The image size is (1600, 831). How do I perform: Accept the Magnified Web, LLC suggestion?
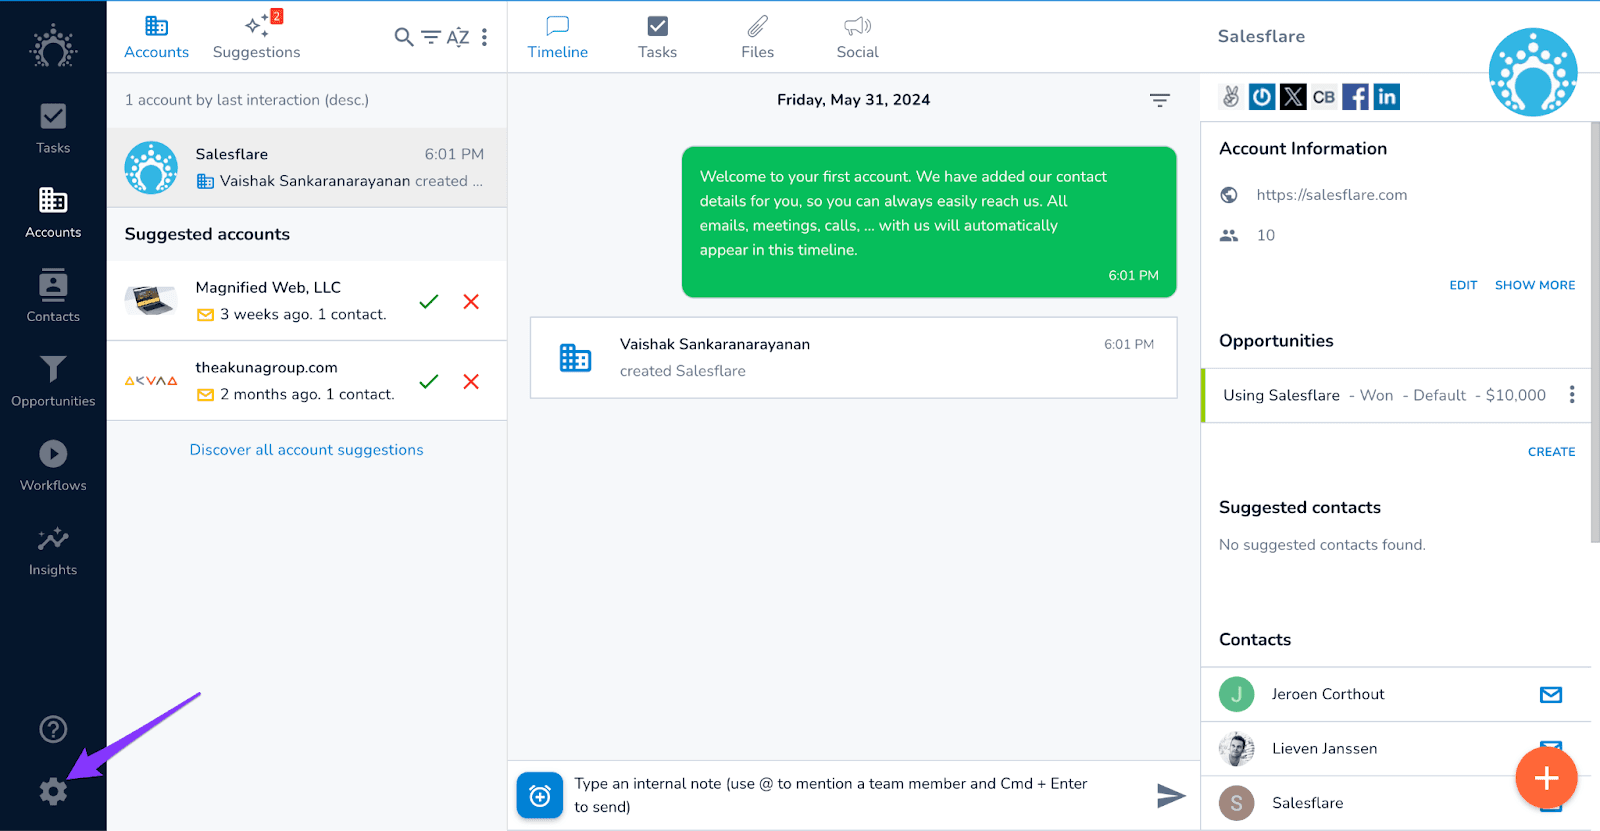(x=429, y=301)
